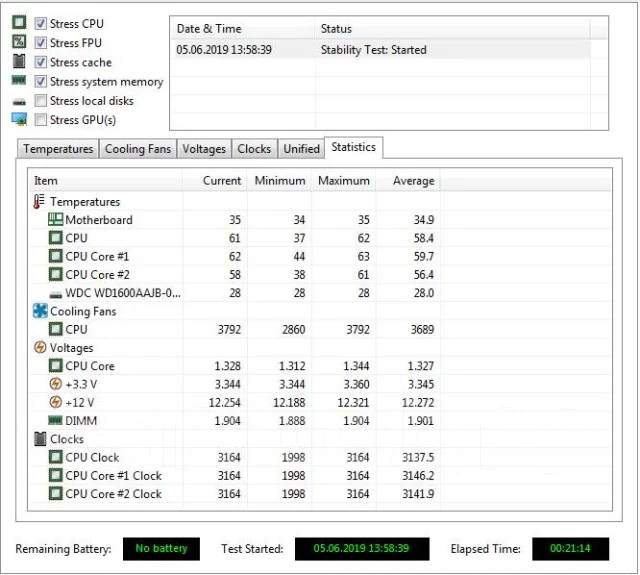
Task: Click the Maximum column header
Action: (344, 180)
